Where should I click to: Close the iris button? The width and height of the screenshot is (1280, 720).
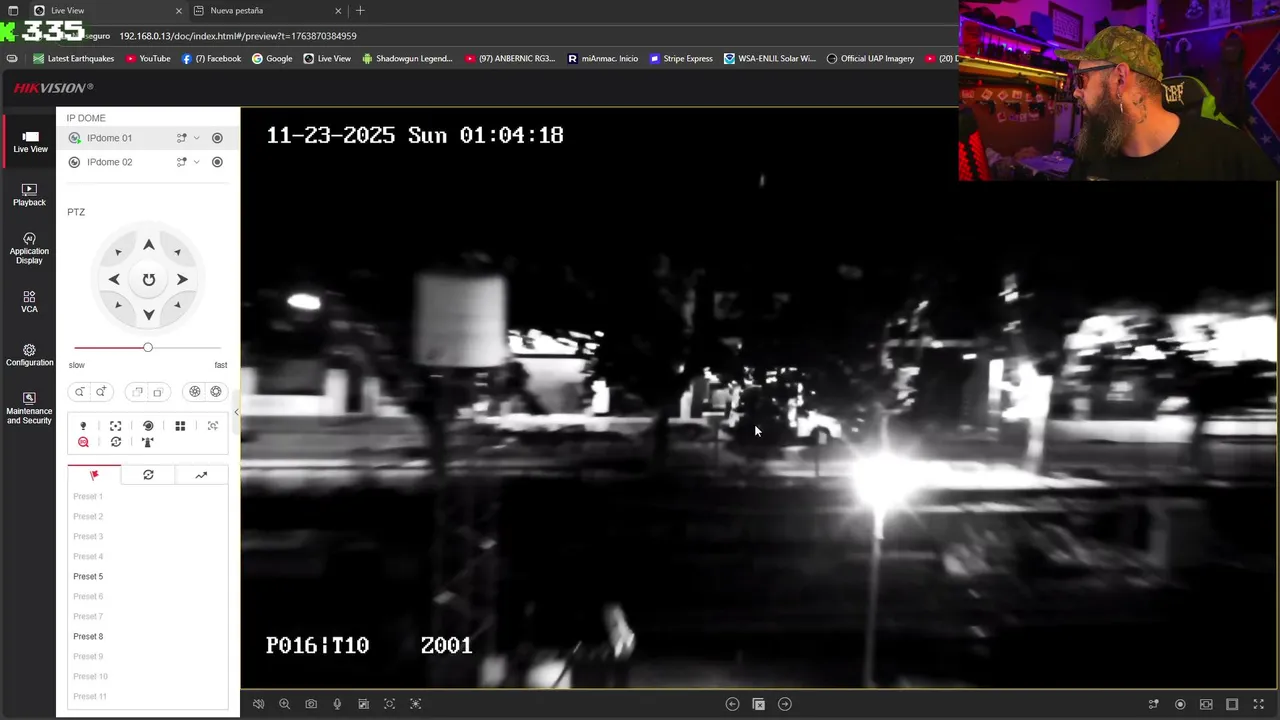pos(195,392)
